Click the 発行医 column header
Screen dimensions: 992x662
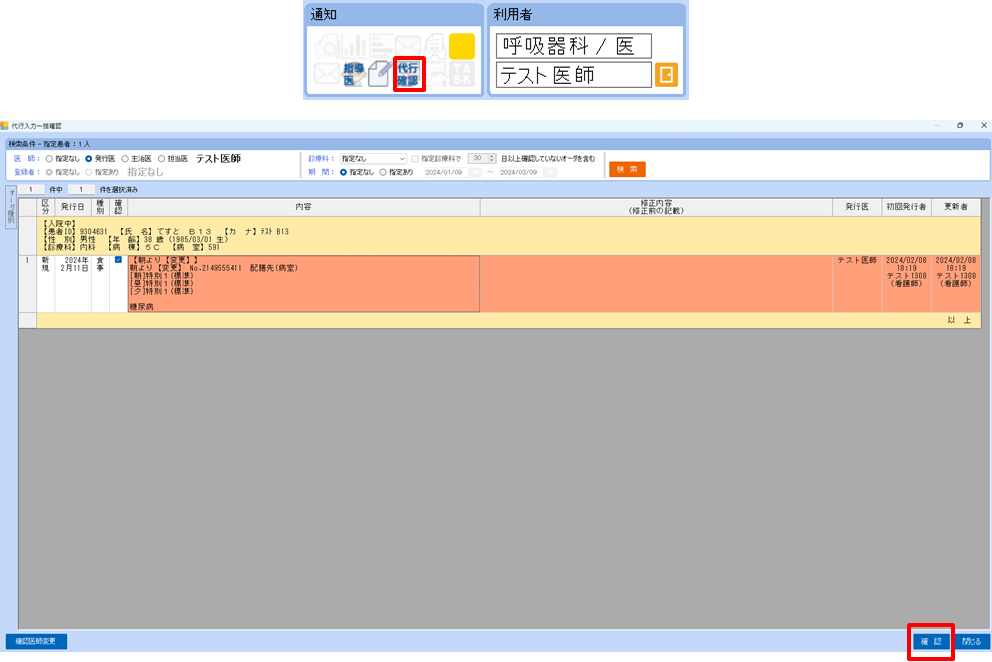pos(857,207)
